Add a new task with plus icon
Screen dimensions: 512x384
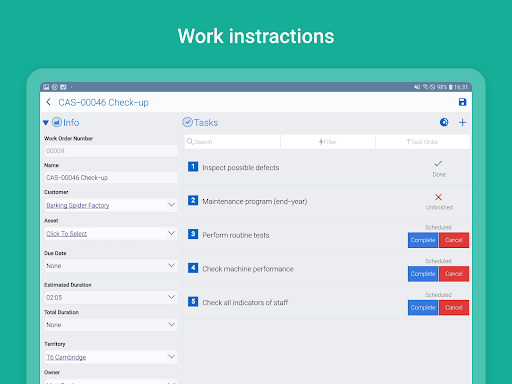(462, 122)
